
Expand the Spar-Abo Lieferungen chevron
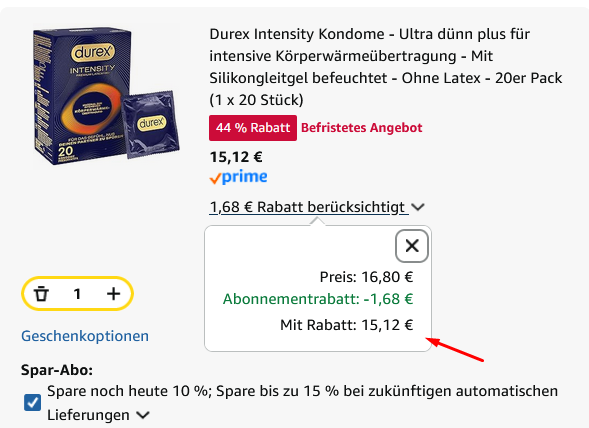click(x=143, y=416)
